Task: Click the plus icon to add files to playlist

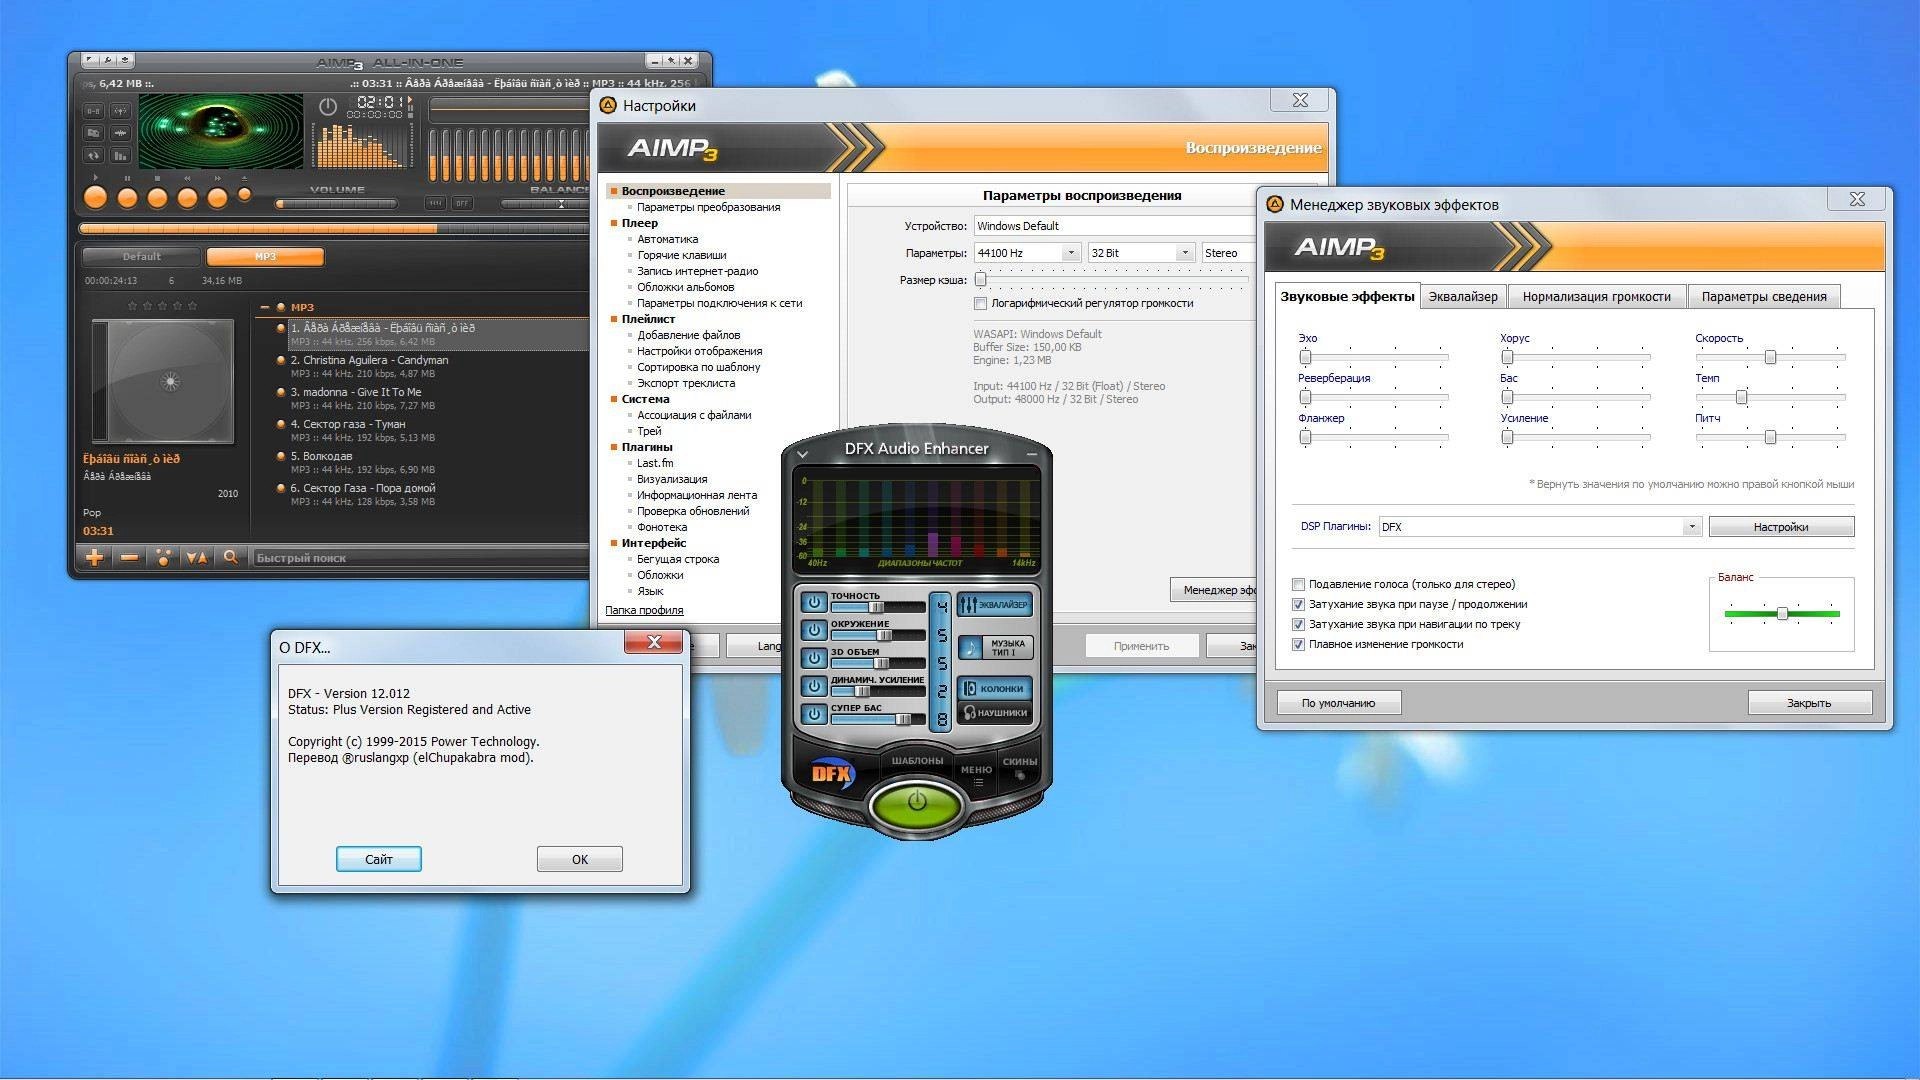Action: (94, 558)
